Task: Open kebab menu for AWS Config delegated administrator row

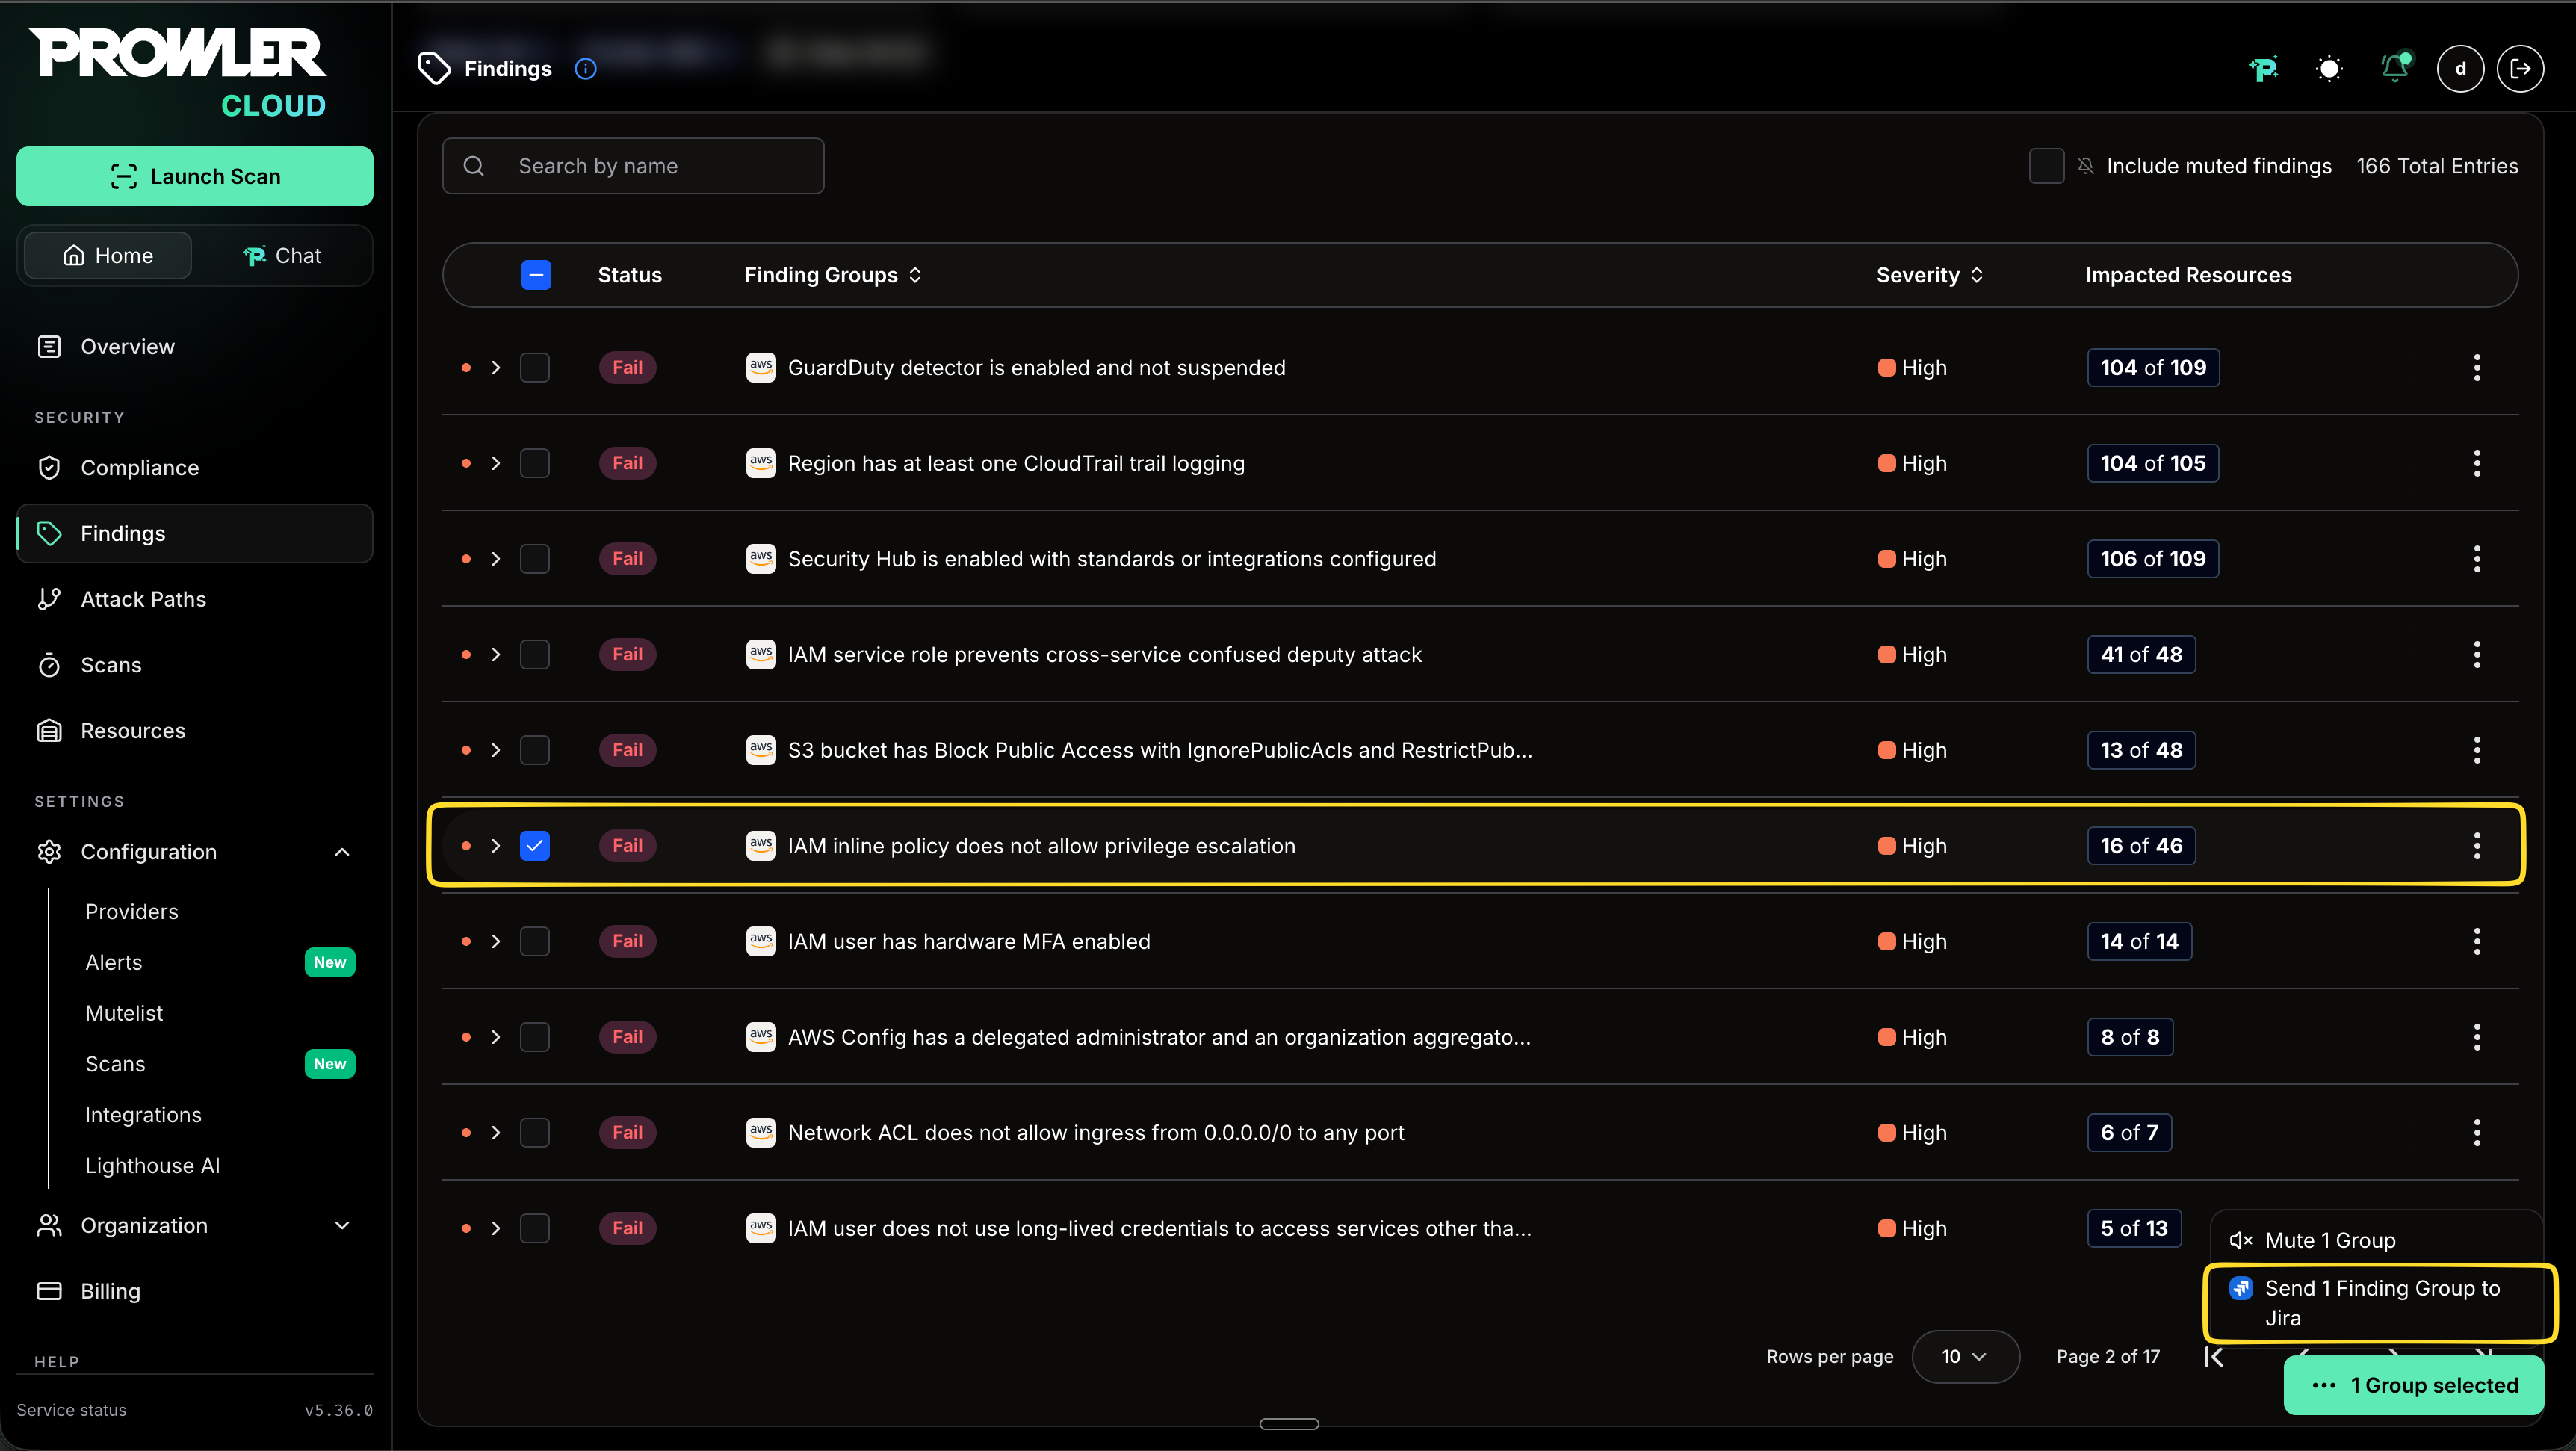Action: point(2477,1037)
